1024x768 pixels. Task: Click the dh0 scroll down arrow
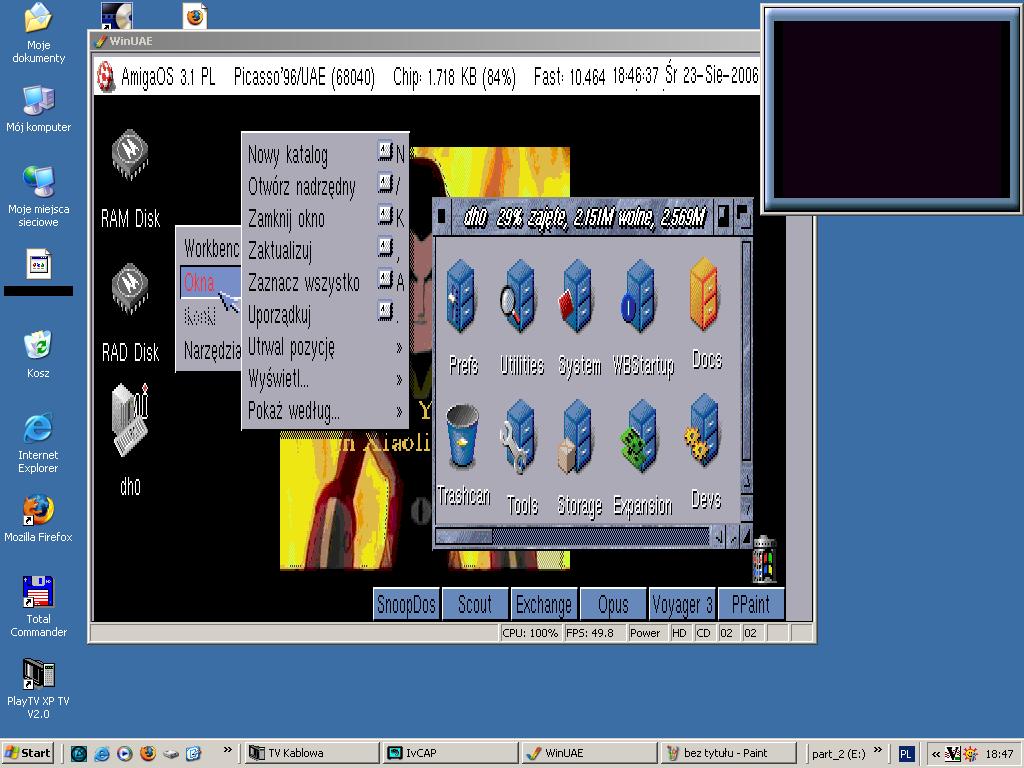click(x=746, y=508)
